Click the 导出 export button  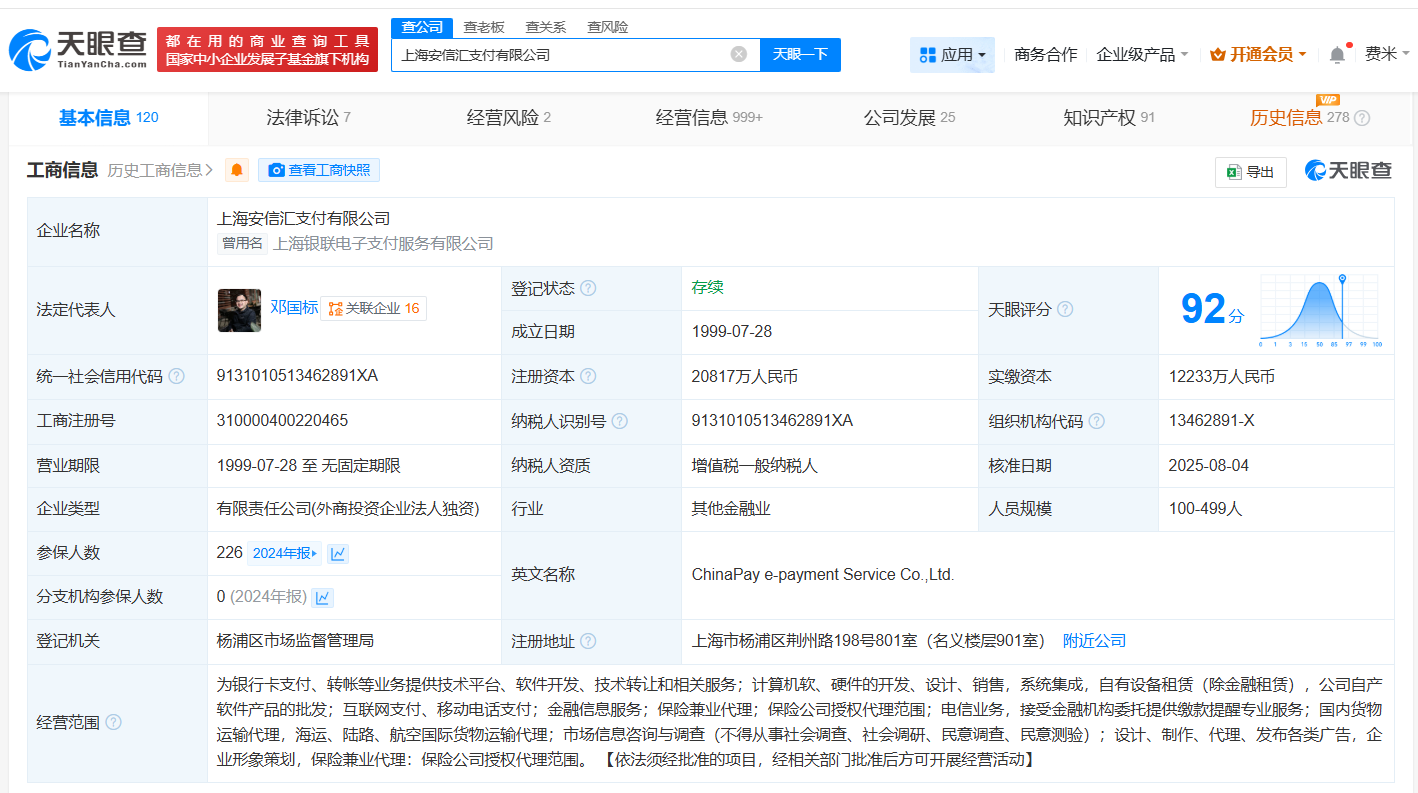pos(1250,172)
